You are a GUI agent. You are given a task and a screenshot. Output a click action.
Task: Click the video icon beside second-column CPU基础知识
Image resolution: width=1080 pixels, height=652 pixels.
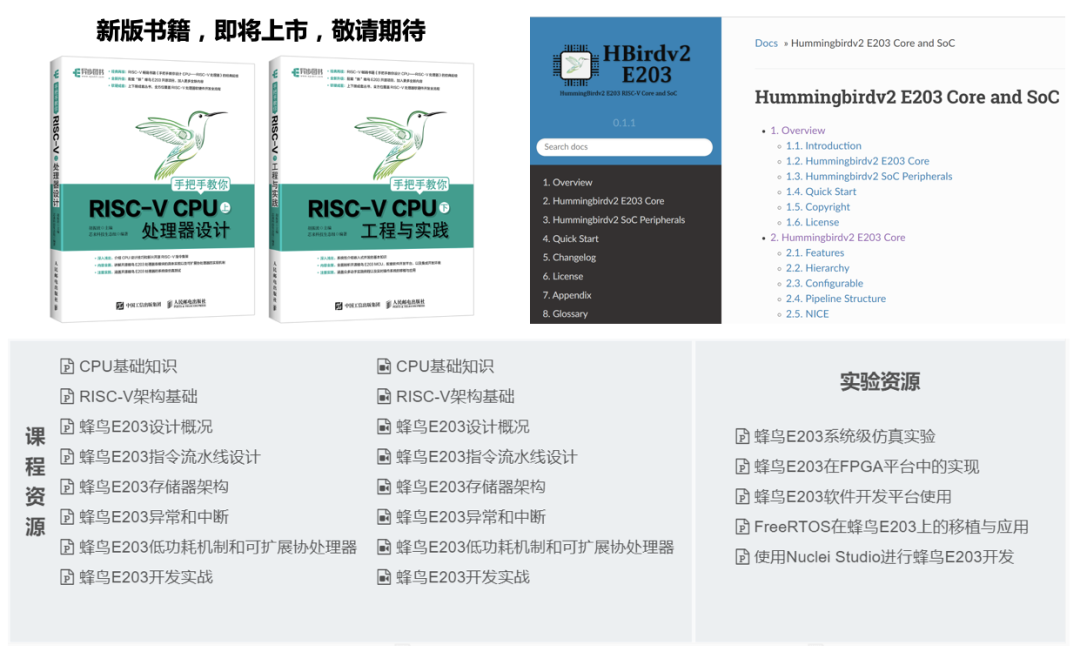point(384,367)
